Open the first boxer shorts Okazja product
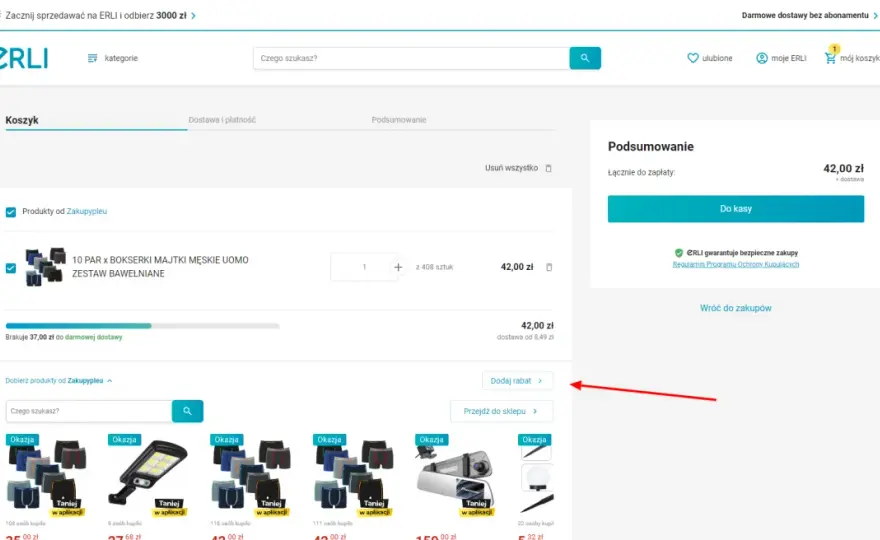 click(46, 475)
